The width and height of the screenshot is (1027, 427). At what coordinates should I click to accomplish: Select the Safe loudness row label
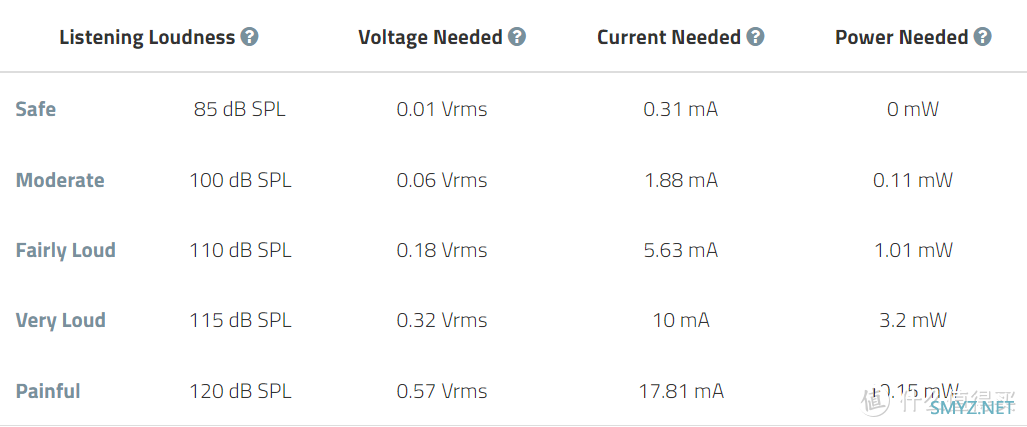[36, 109]
